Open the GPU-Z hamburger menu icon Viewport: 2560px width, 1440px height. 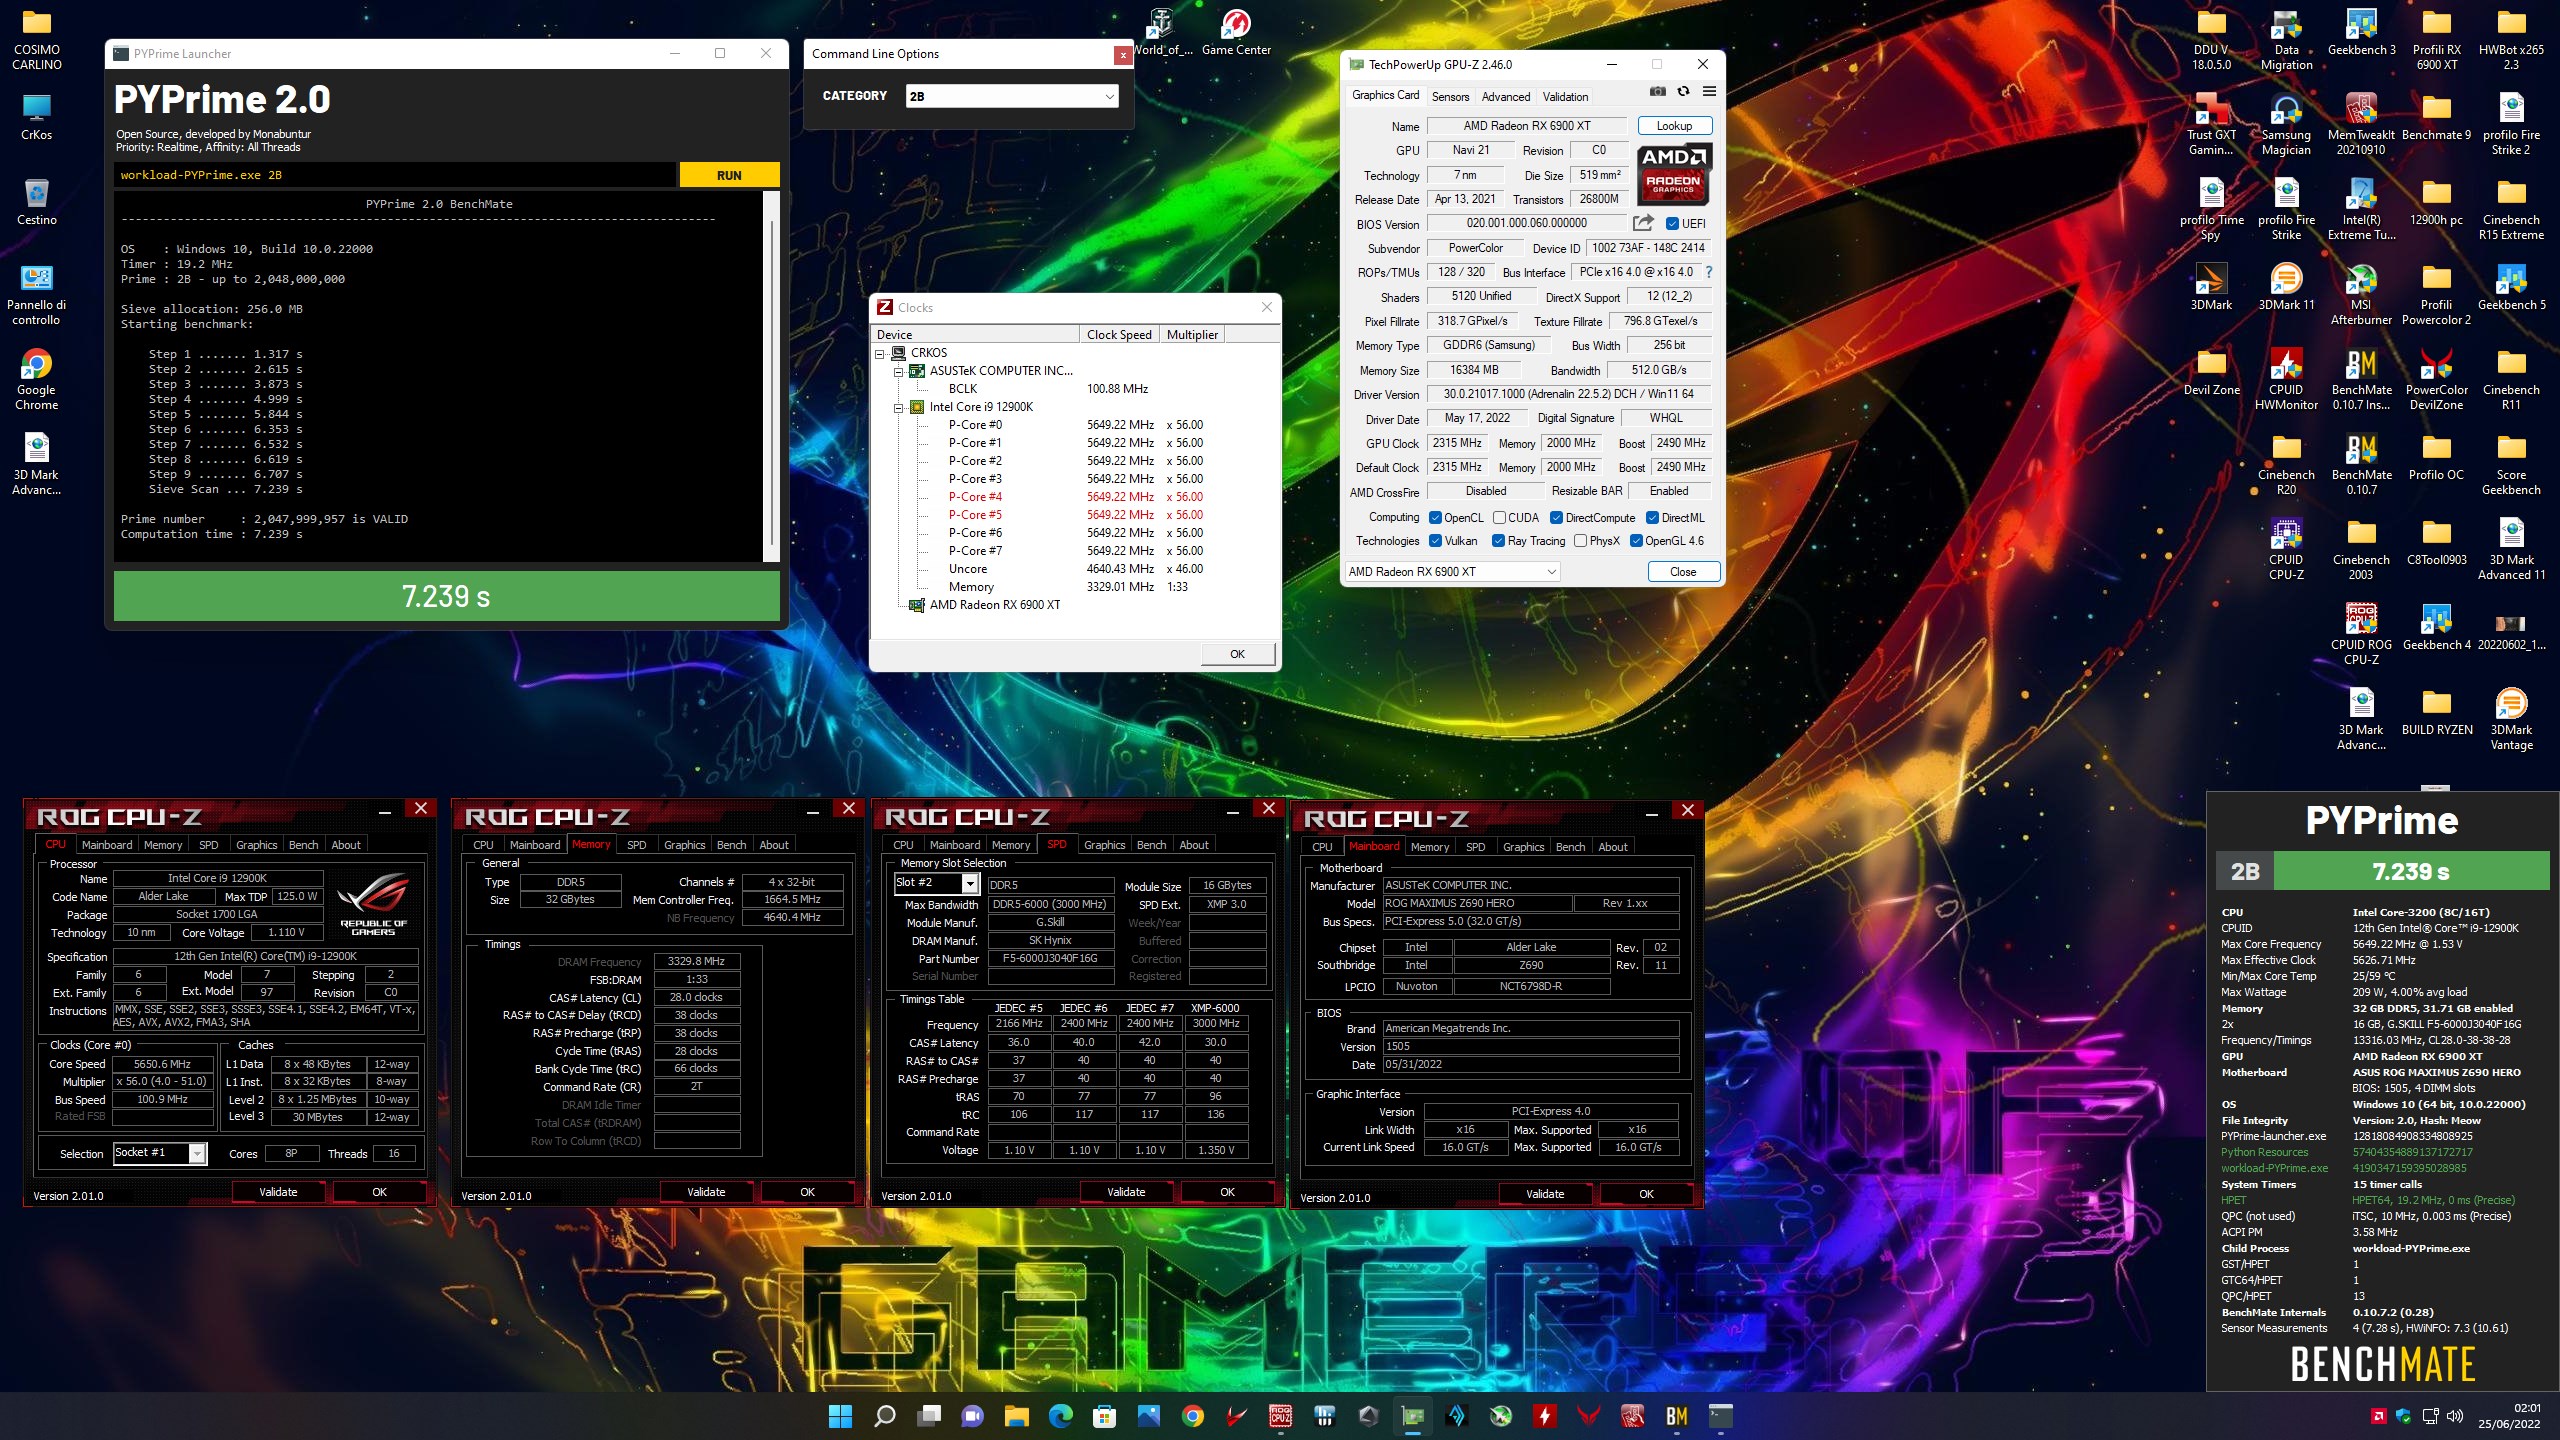click(1709, 92)
